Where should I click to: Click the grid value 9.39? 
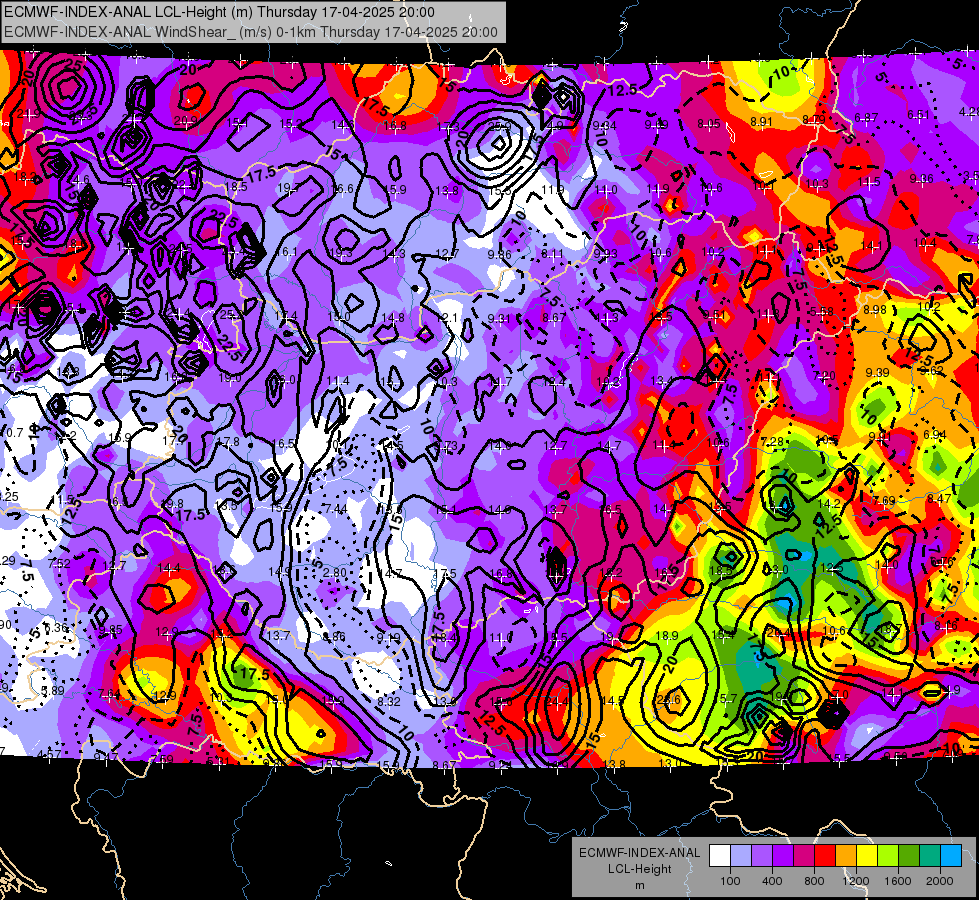pyautogui.click(x=877, y=373)
